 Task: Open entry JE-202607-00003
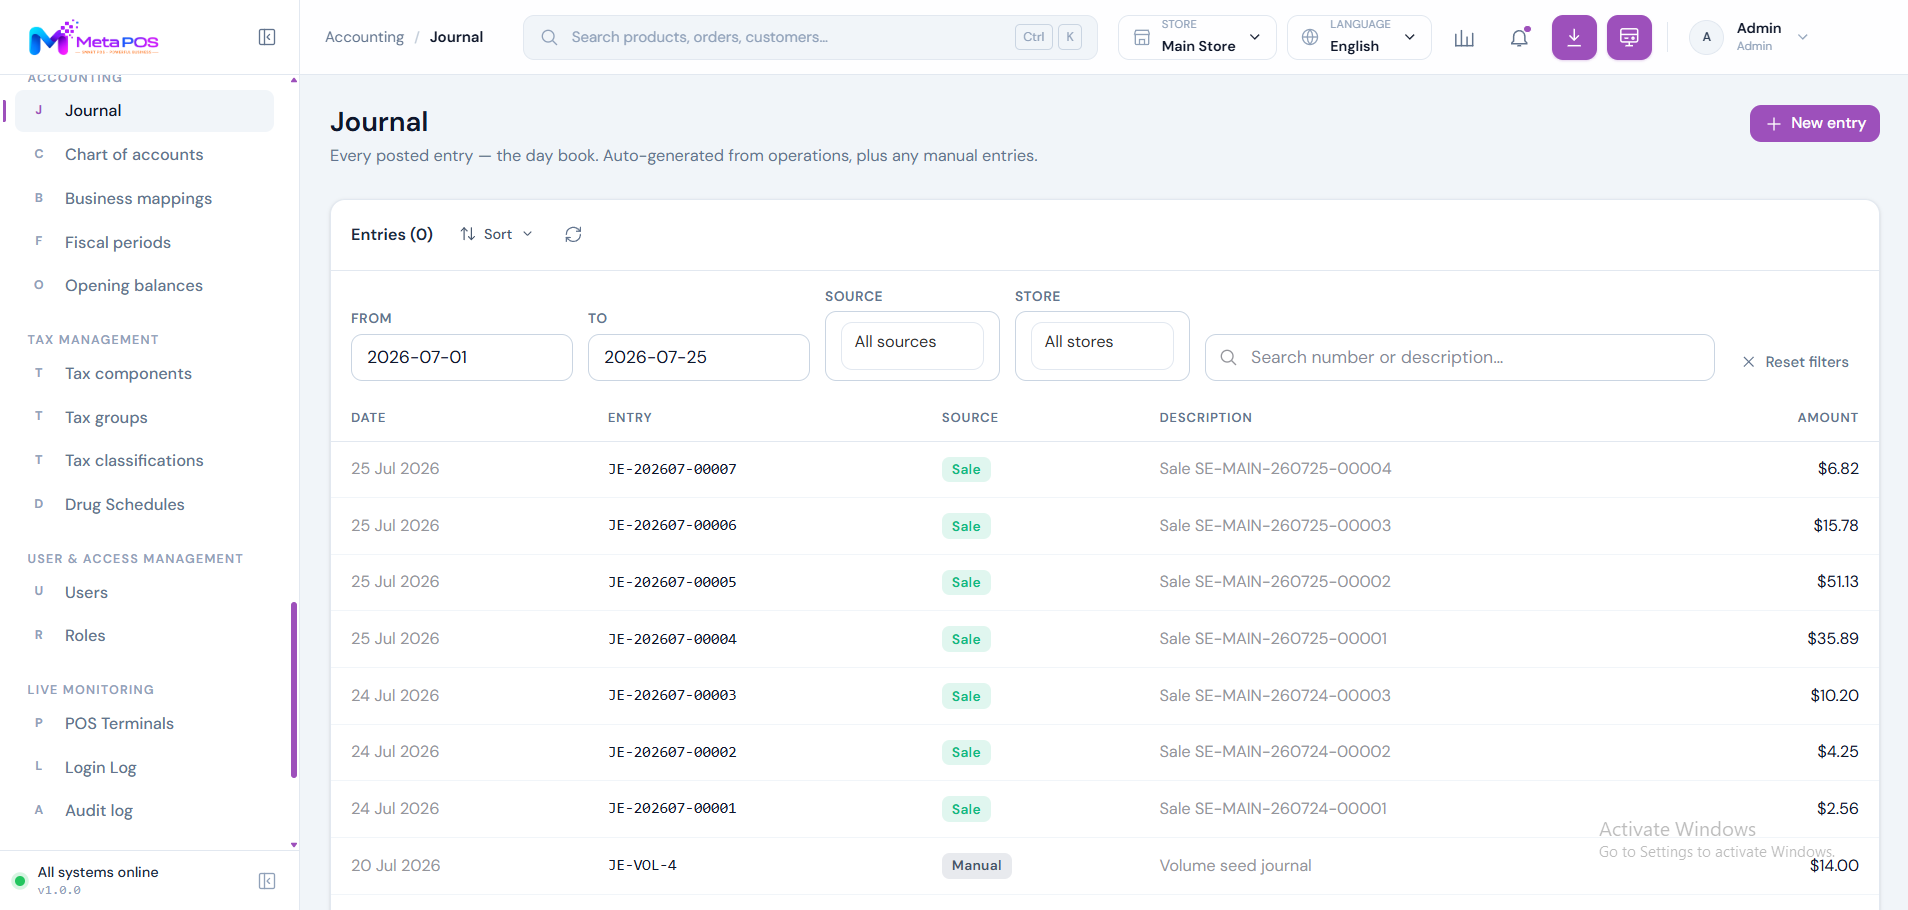point(672,695)
